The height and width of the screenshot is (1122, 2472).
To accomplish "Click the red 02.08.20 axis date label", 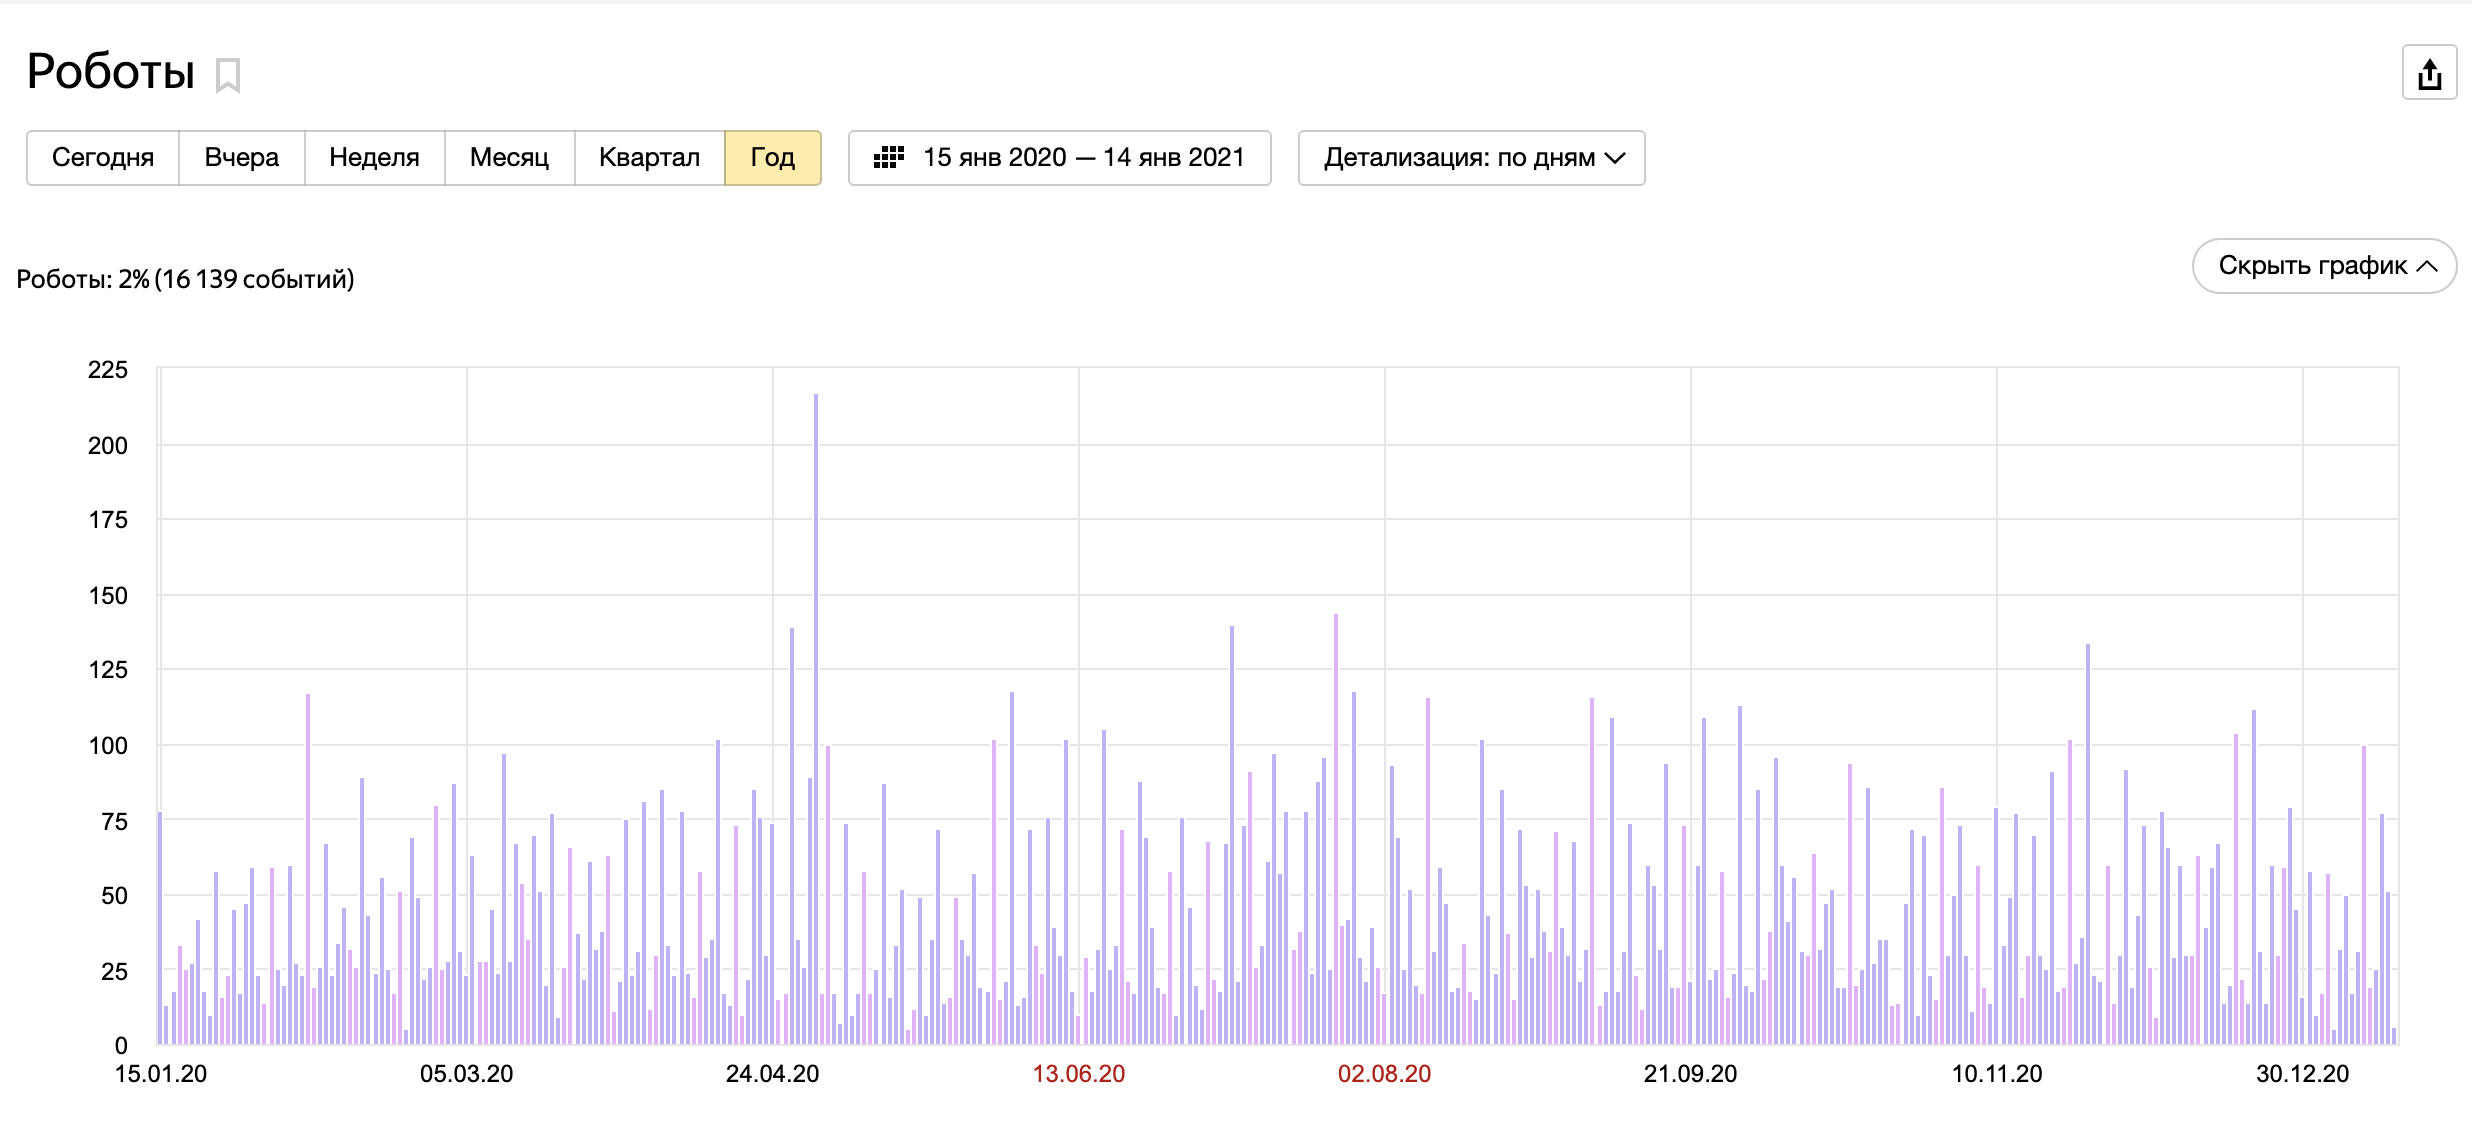I will pyautogui.click(x=1384, y=1074).
